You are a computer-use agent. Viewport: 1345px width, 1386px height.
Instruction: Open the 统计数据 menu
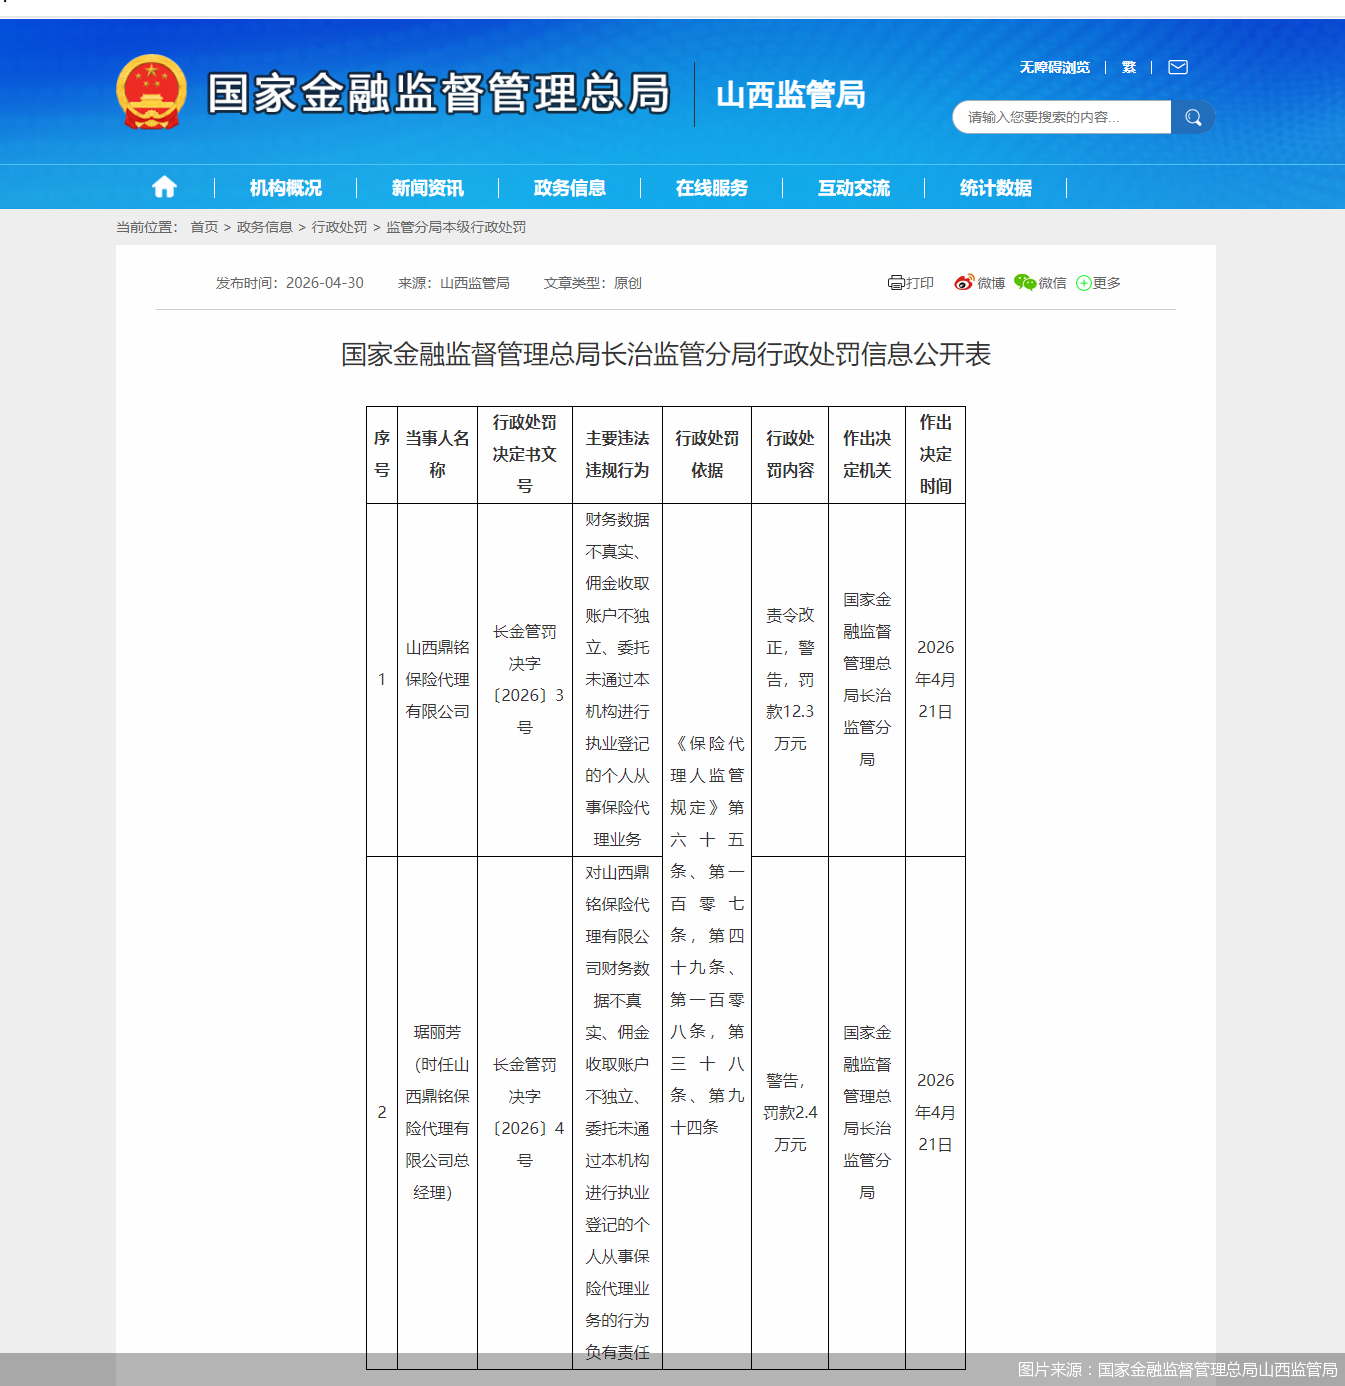point(996,188)
